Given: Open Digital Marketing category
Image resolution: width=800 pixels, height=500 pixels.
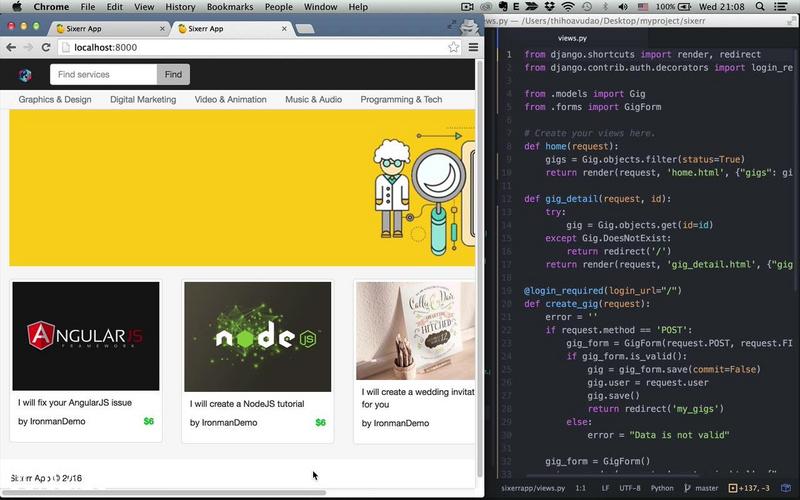Looking at the screenshot, I should [143, 99].
